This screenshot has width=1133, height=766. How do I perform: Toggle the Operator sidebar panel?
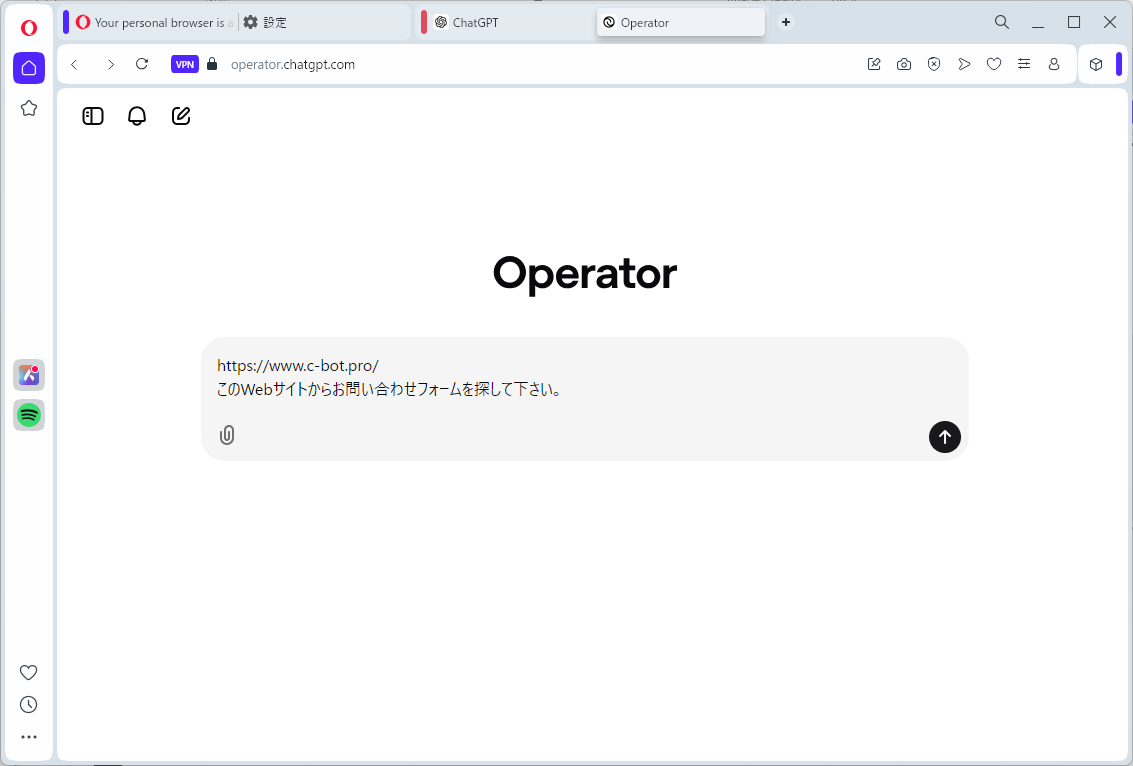tap(93, 116)
